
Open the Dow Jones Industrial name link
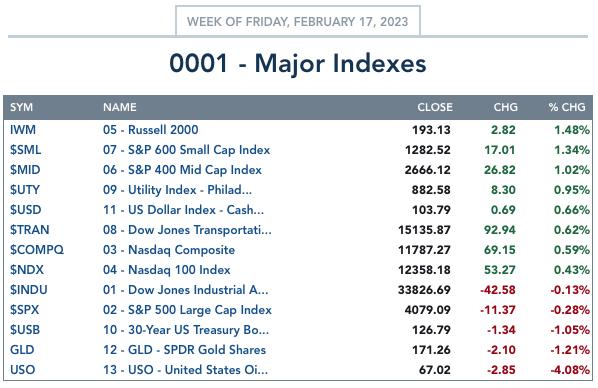coord(185,290)
